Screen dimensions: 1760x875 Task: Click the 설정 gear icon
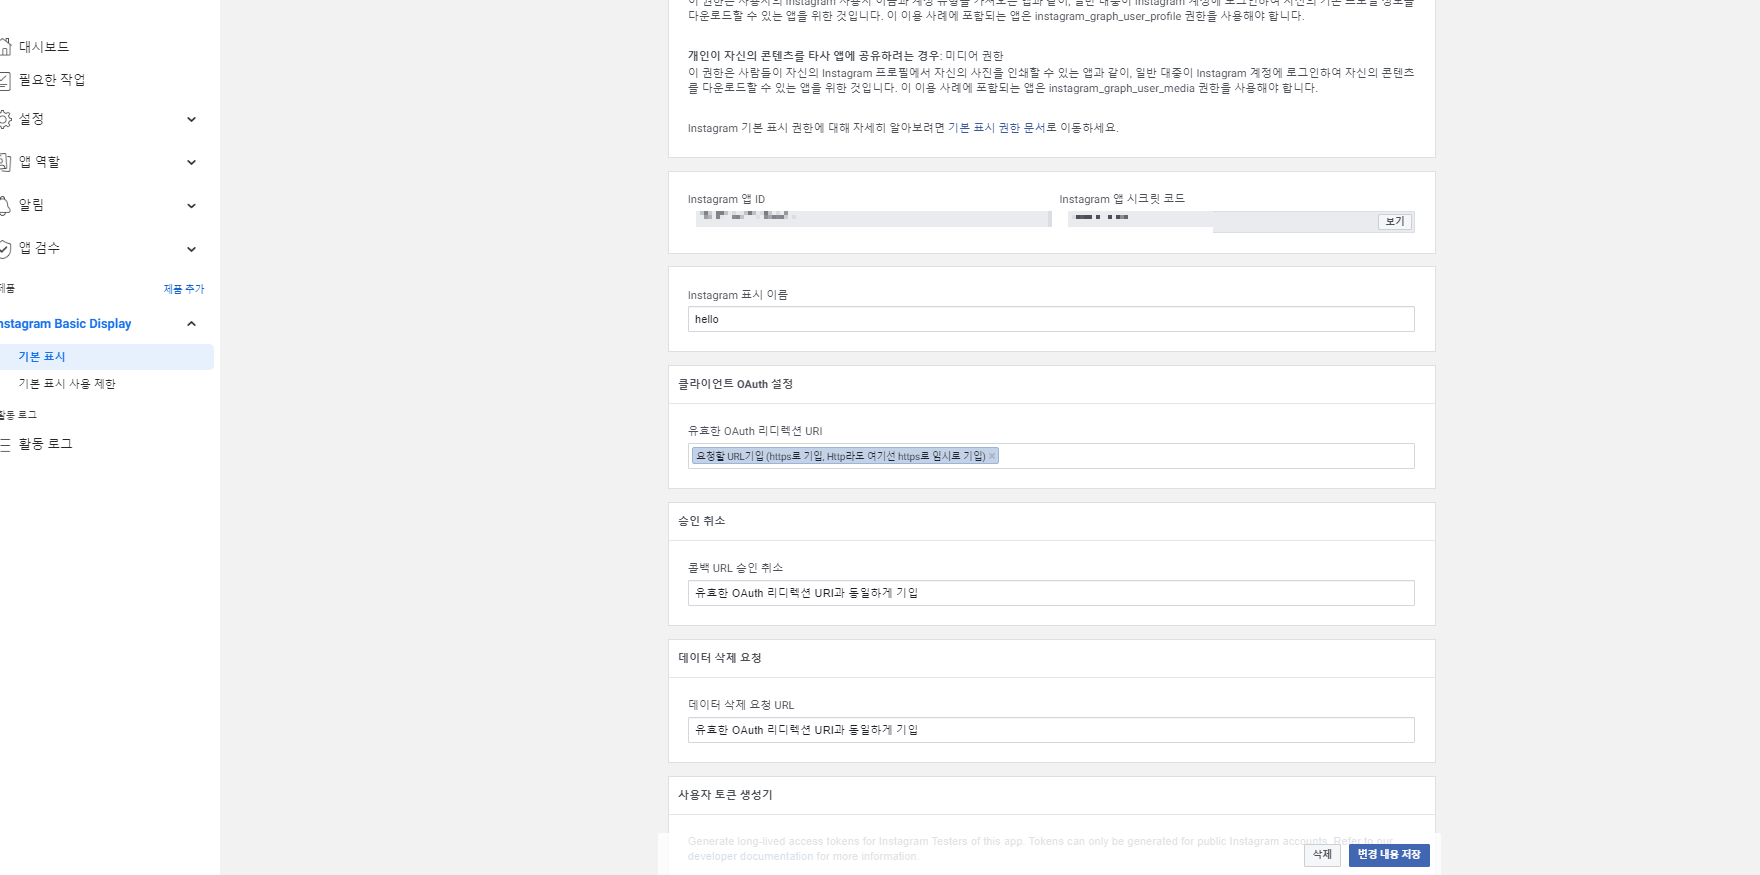[x=5, y=119]
